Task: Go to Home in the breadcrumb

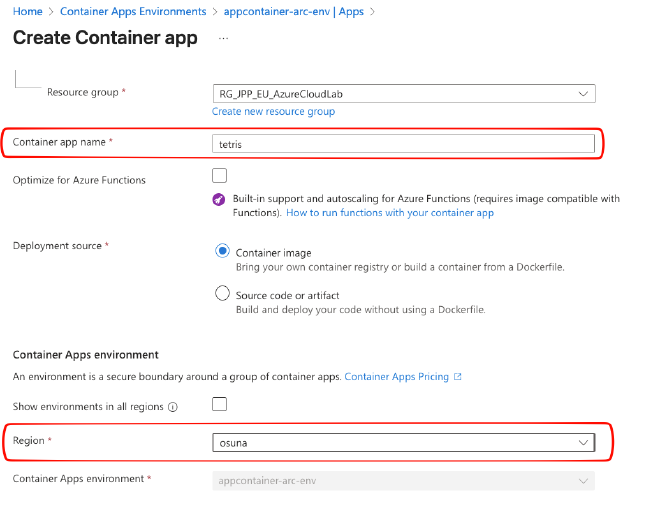Action: 27,12
